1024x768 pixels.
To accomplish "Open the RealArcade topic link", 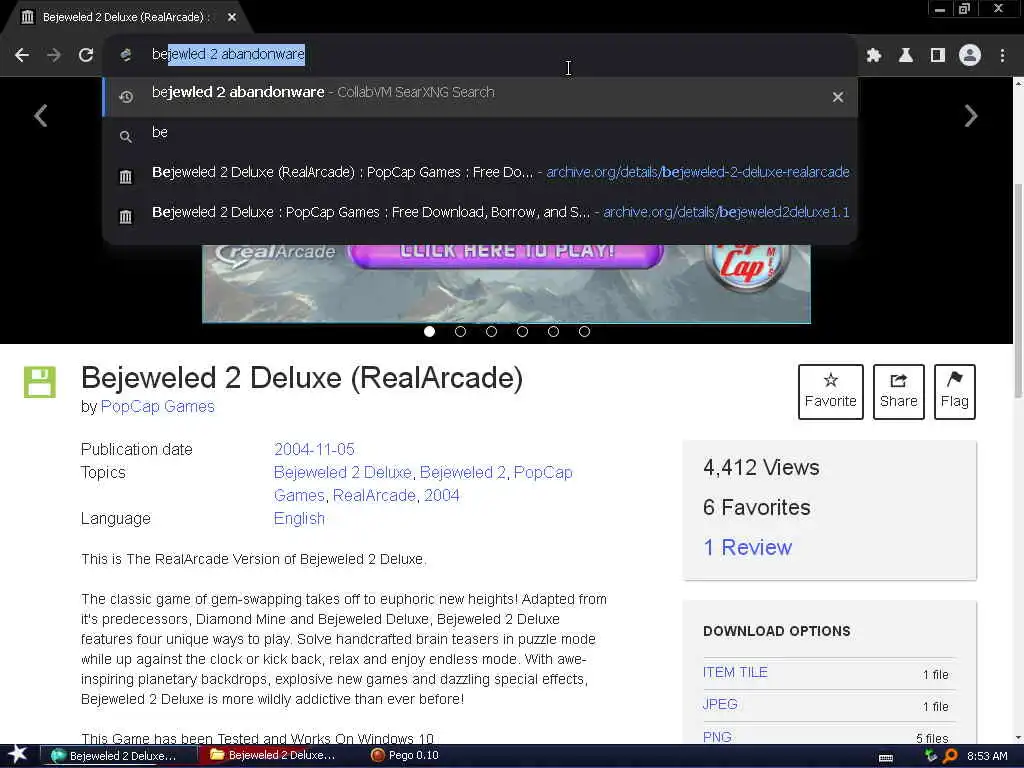I will [374, 496].
